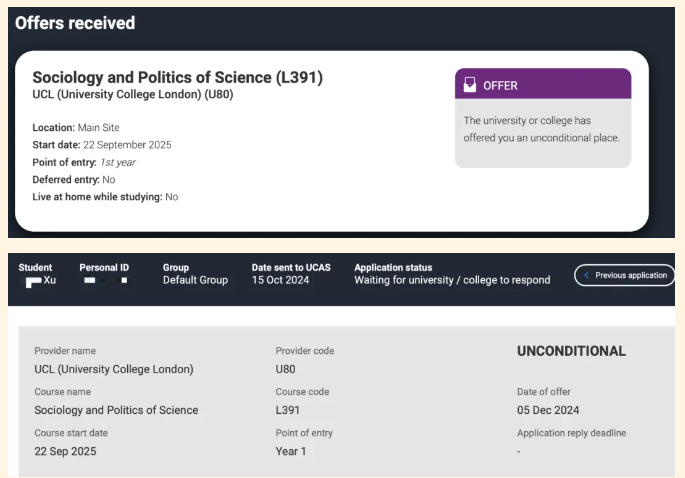Select the UNCONDITIONAL status heading
The height and width of the screenshot is (478, 685).
(x=571, y=351)
